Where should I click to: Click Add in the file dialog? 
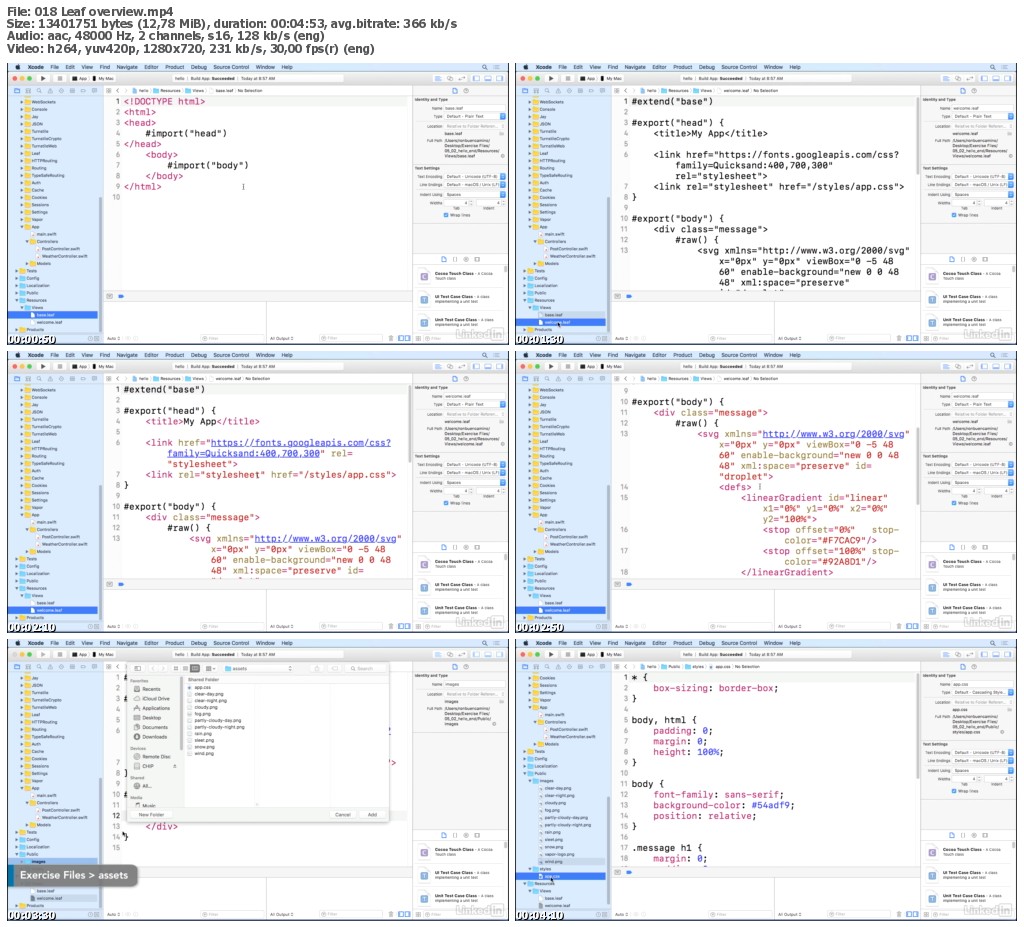tap(372, 814)
